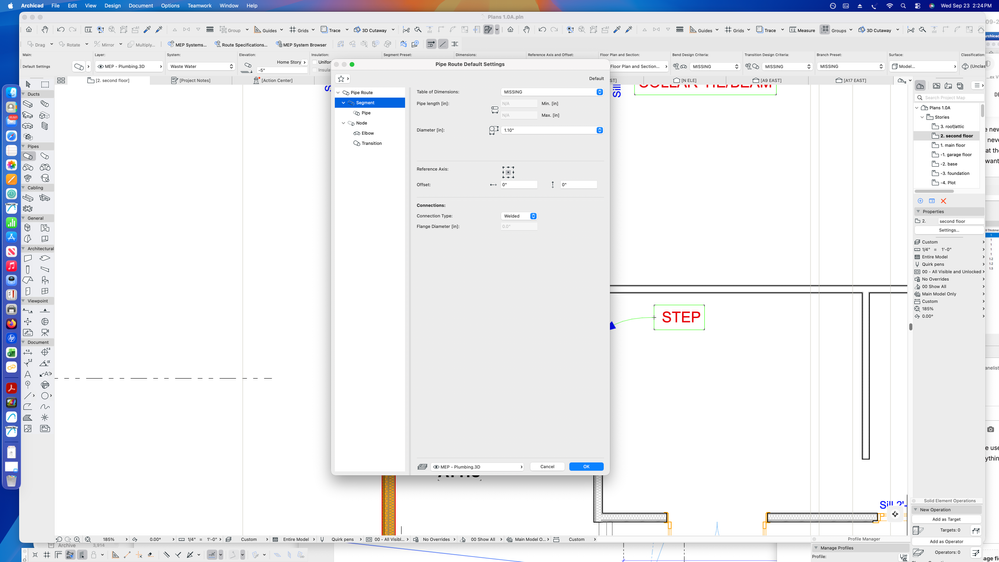
Task: Select 3. roof/attic story in Navigator
Action: pyautogui.click(x=948, y=126)
